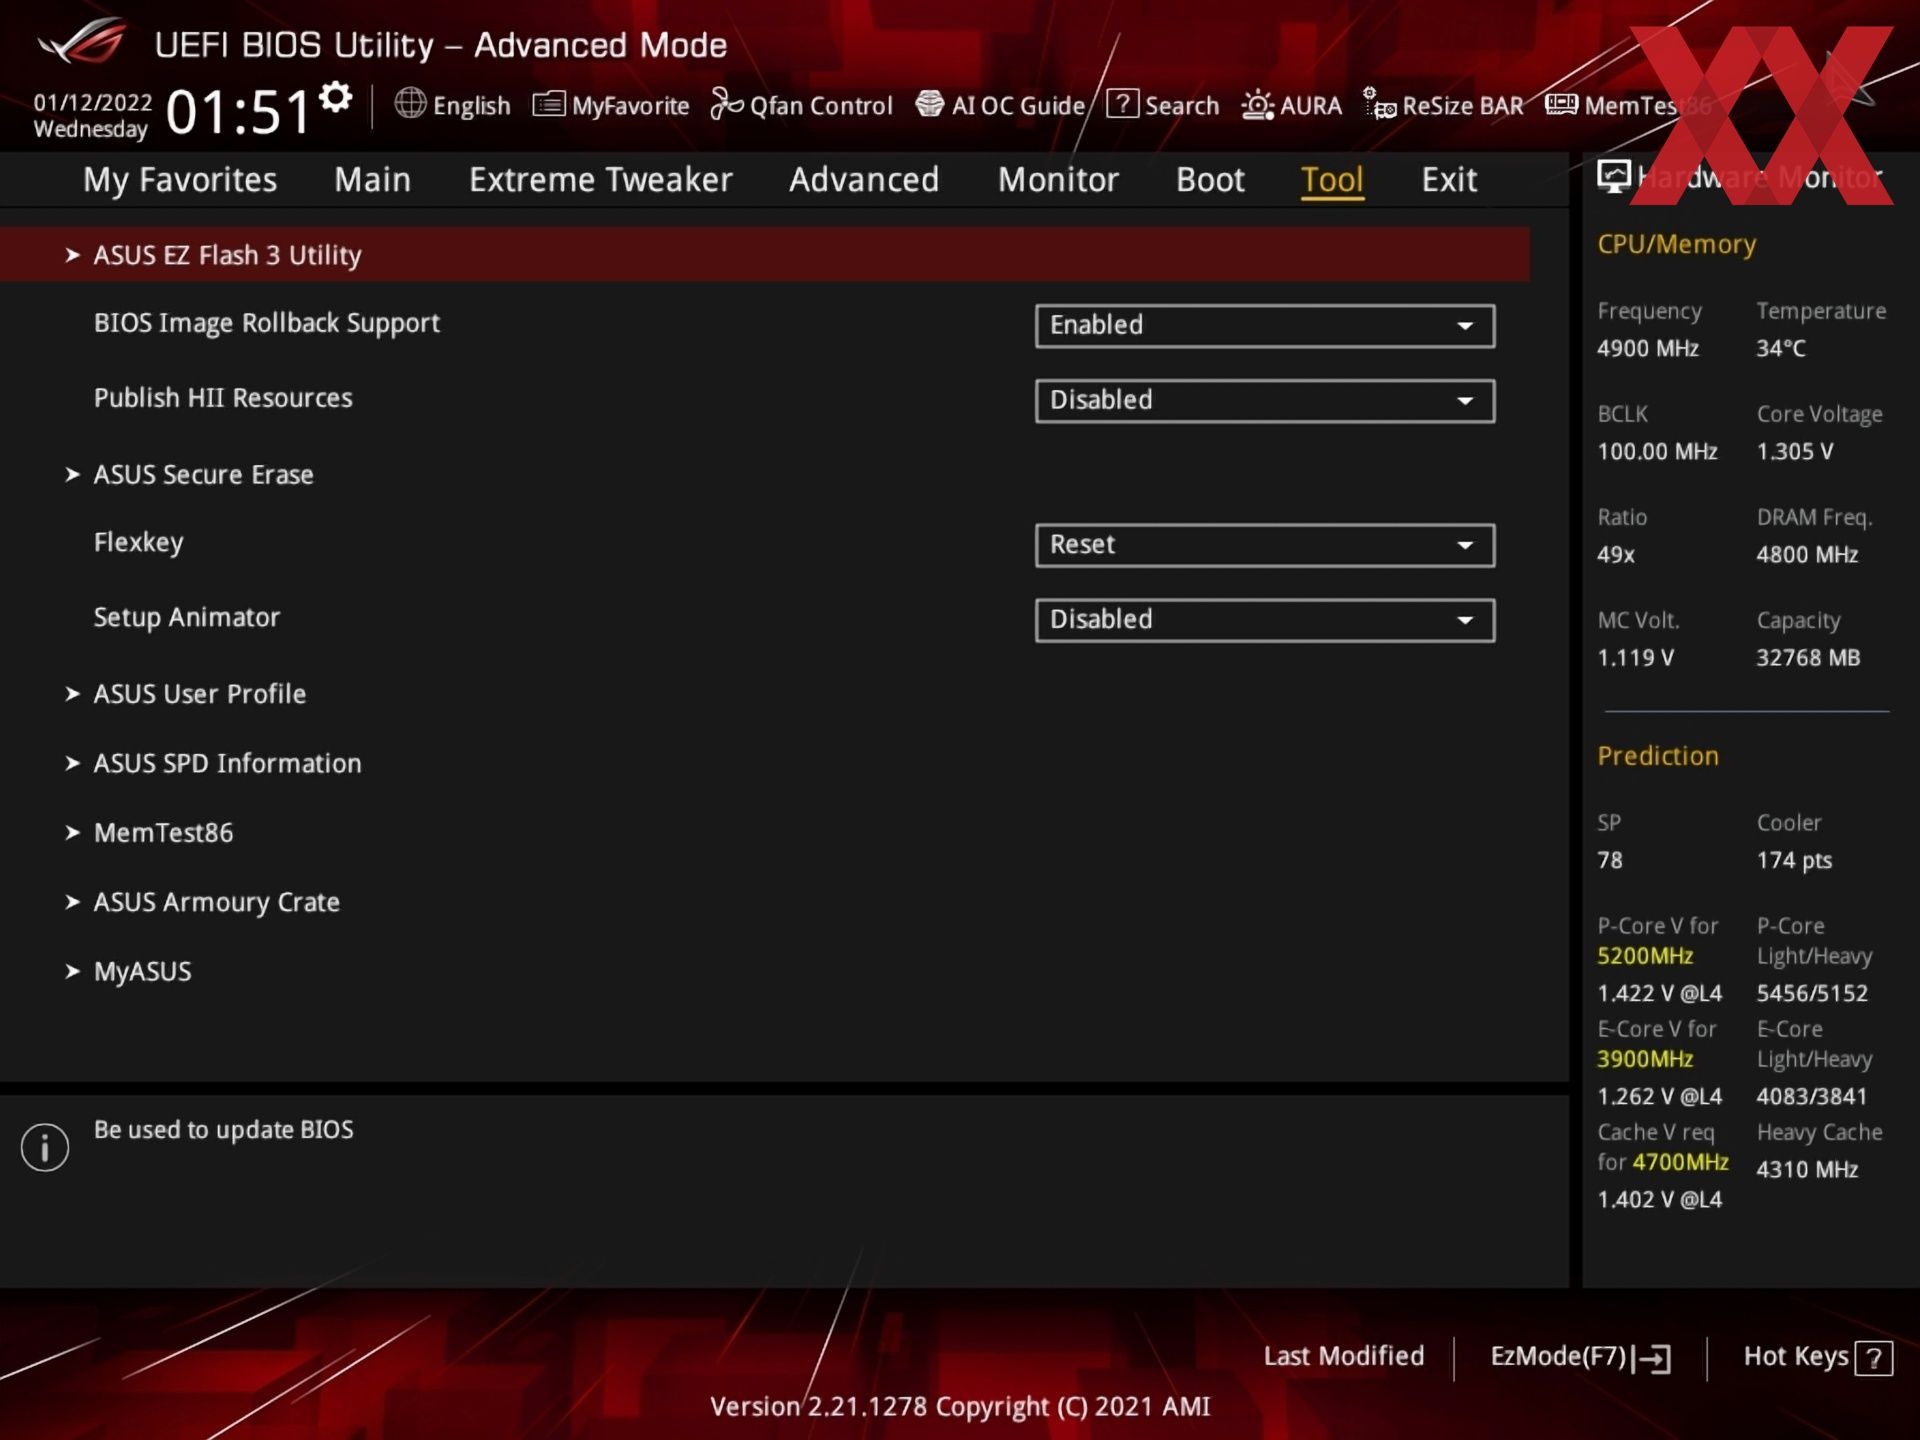Open AURA settings from the top bar
Viewport: 1920px width, 1440px height.
click(x=1291, y=105)
